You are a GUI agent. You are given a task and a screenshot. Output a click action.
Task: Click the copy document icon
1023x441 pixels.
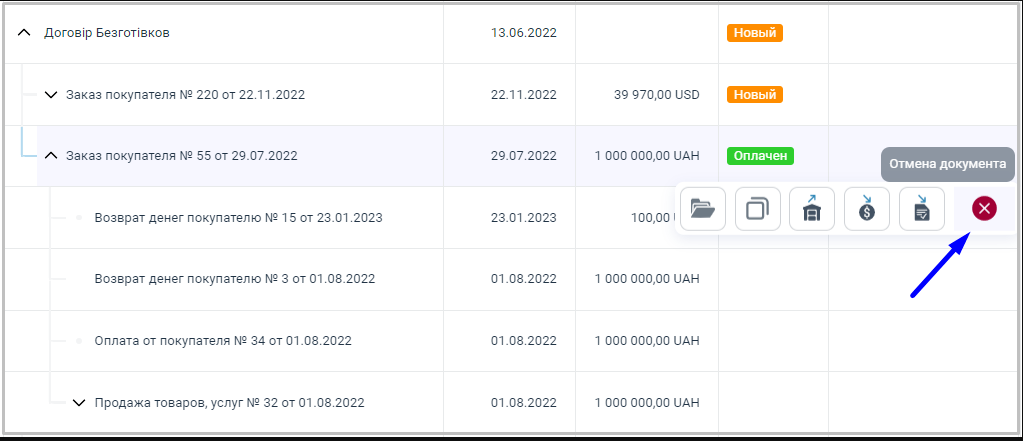758,209
